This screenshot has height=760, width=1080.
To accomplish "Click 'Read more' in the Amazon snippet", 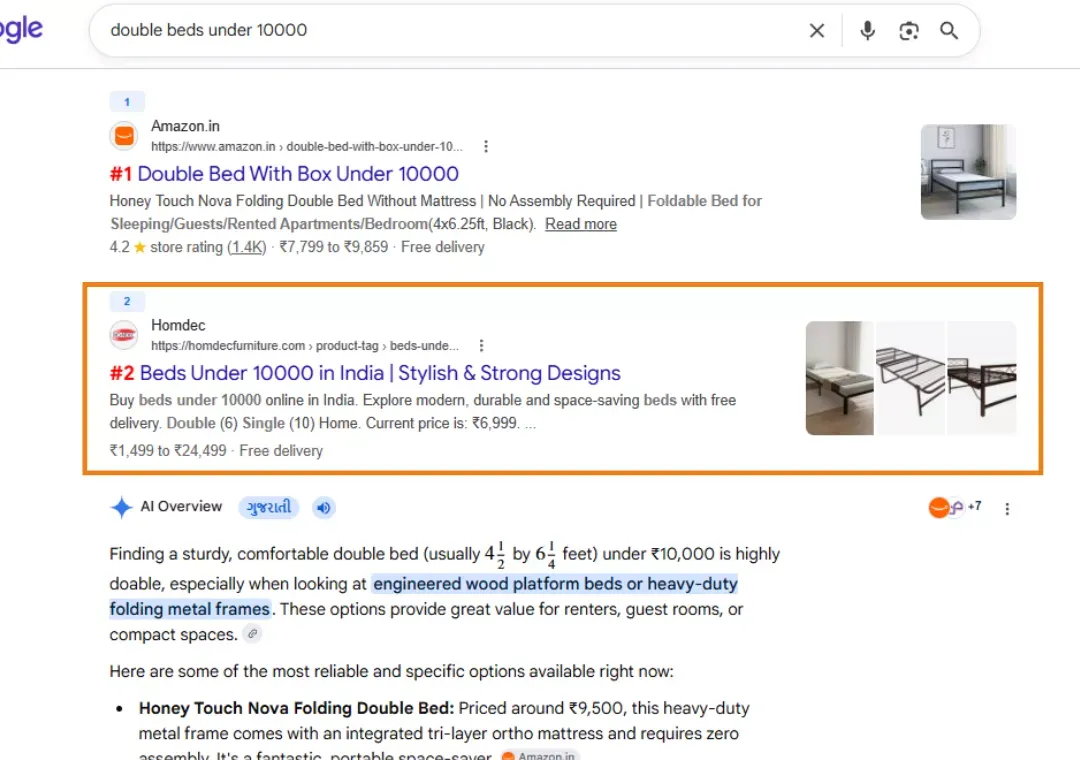I will pos(581,224).
